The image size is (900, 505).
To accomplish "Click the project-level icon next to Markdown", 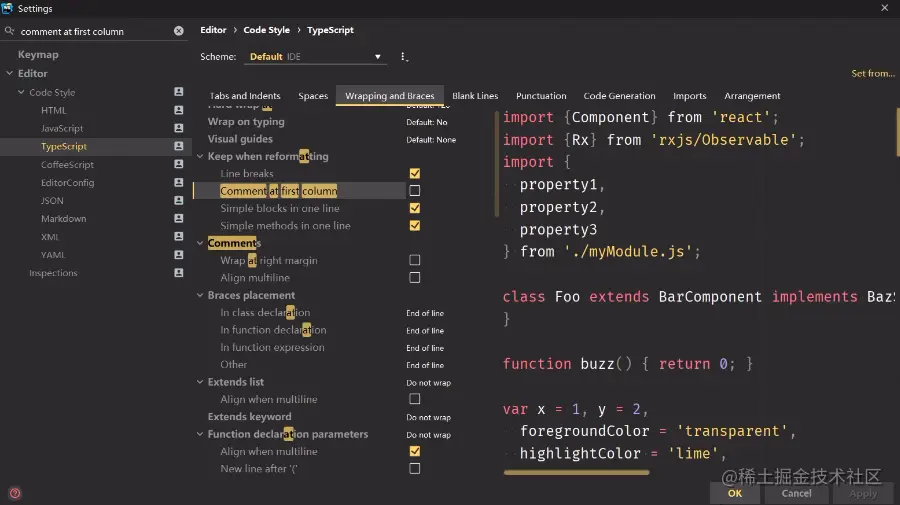I will point(179,218).
